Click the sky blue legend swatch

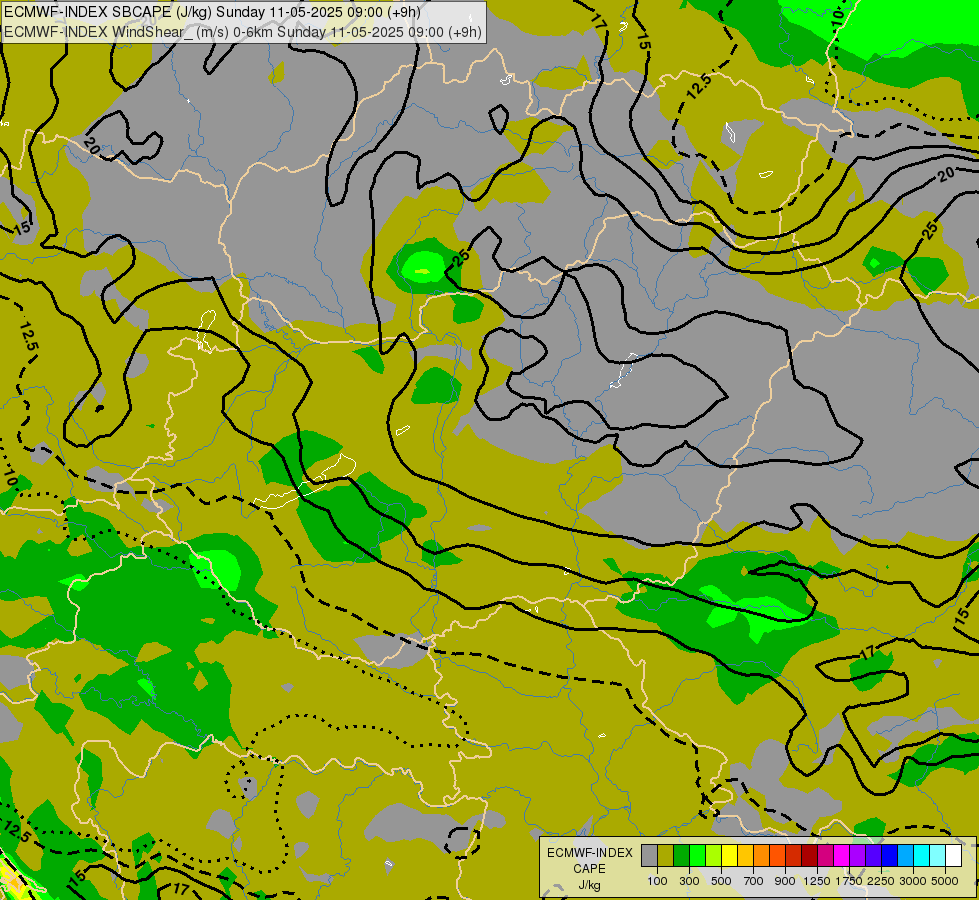point(906,856)
